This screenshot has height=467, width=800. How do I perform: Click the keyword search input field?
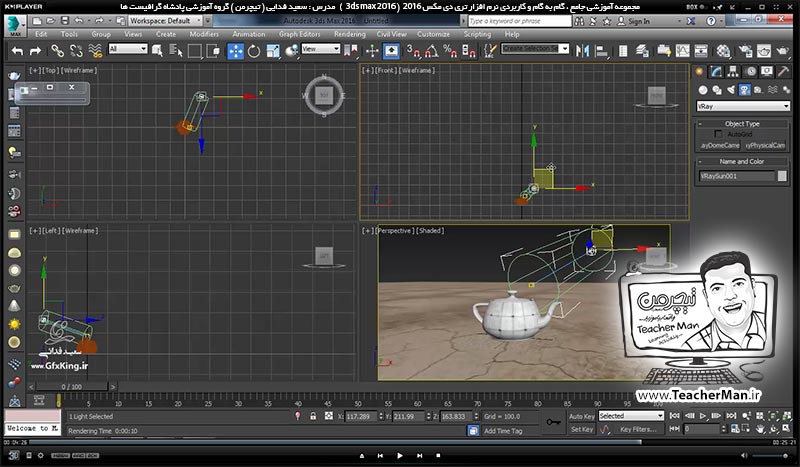click(x=519, y=21)
